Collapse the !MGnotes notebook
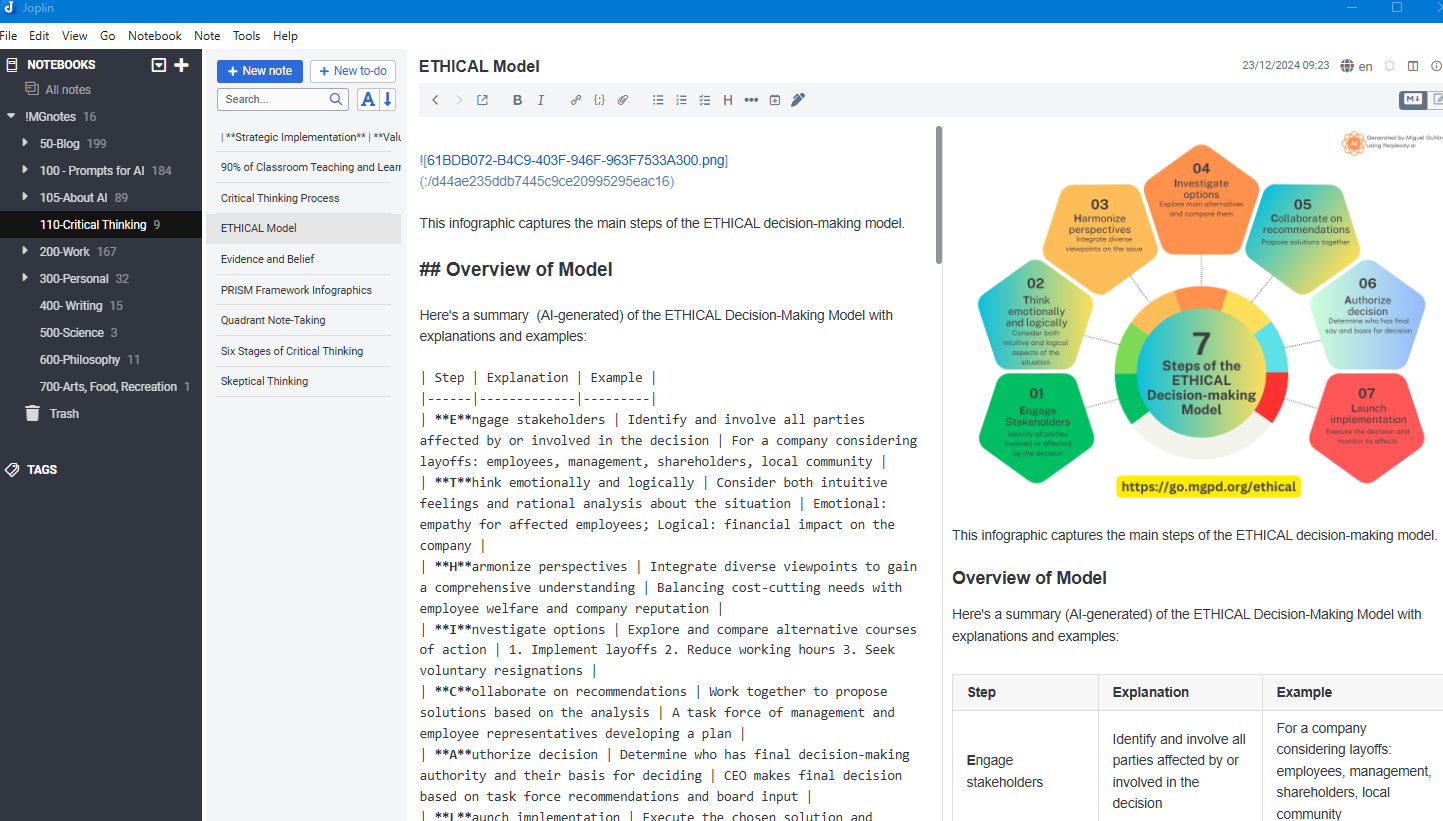 pos(11,116)
